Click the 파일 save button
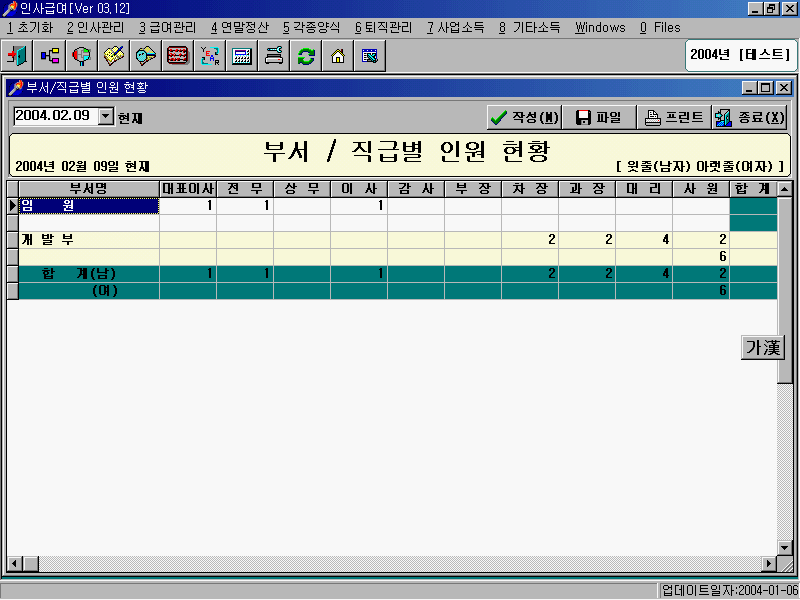 coord(598,117)
